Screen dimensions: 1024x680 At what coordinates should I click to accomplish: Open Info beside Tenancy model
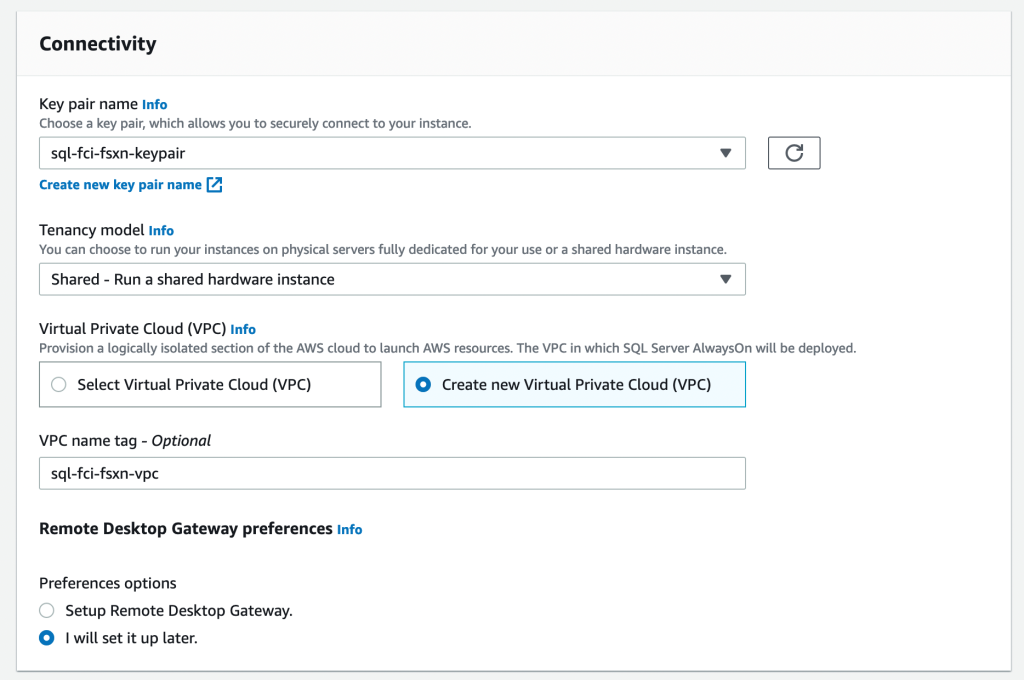pos(161,230)
